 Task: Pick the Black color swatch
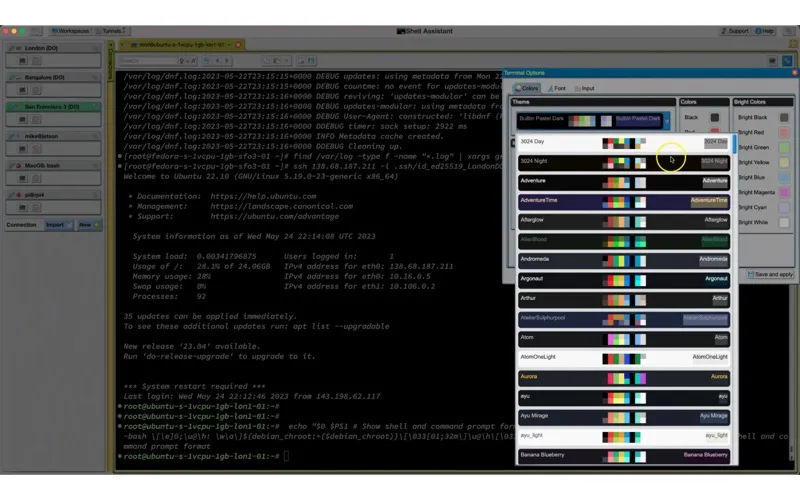[714, 117]
